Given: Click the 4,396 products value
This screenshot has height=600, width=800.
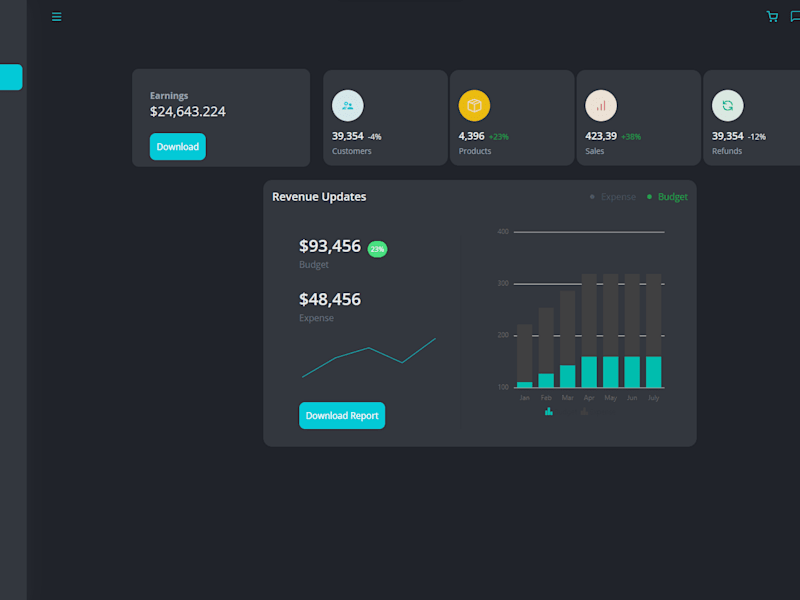Looking at the screenshot, I should coord(471,136).
